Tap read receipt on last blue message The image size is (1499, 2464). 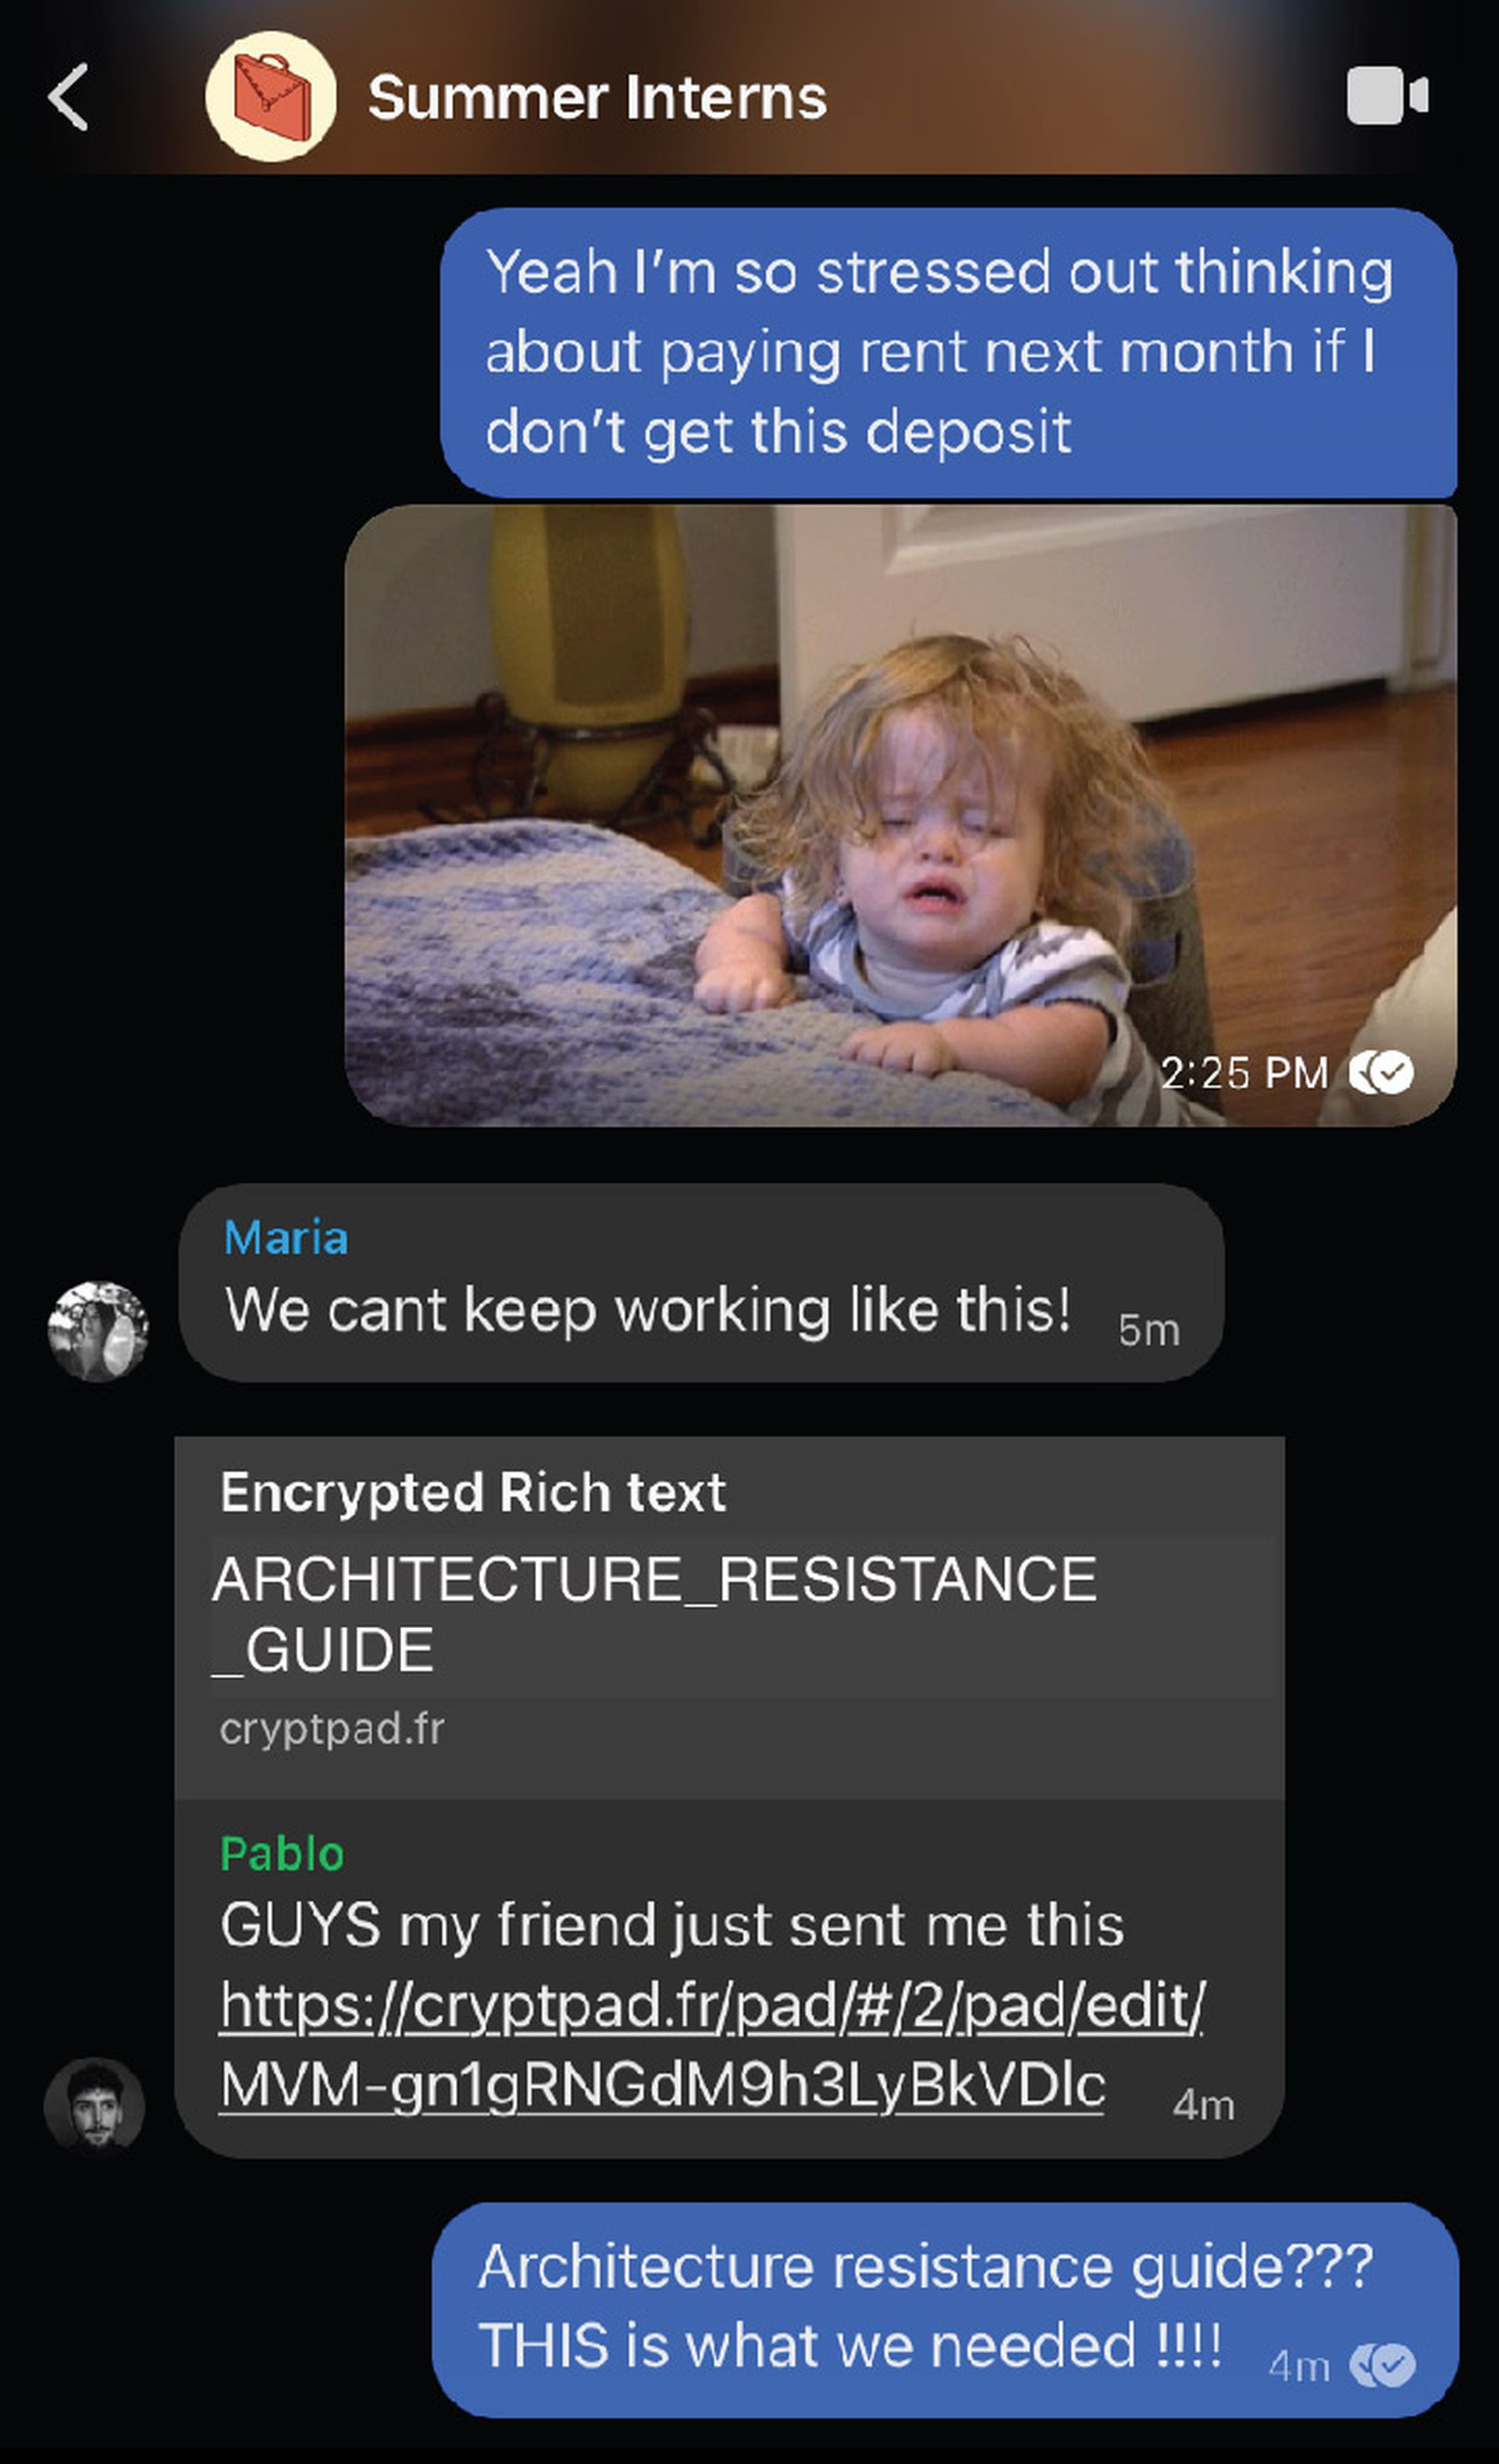[x=1382, y=2366]
